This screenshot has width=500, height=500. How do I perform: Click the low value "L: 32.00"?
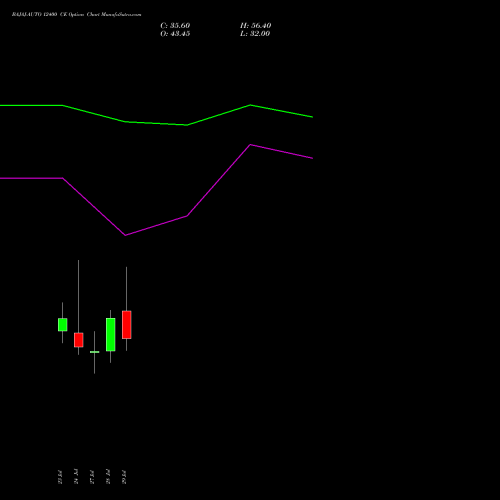coord(255,34)
